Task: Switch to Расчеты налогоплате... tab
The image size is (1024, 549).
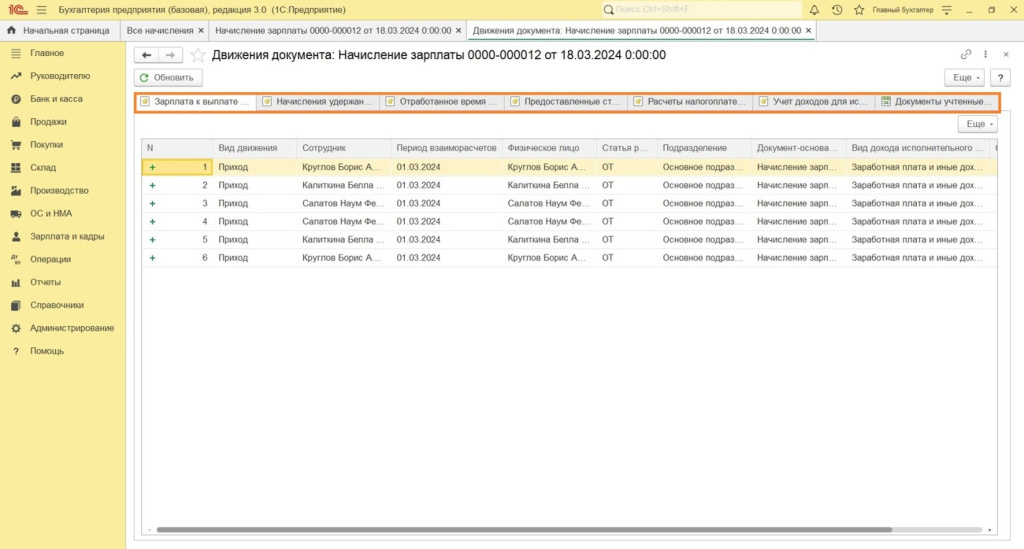Action: 690,101
